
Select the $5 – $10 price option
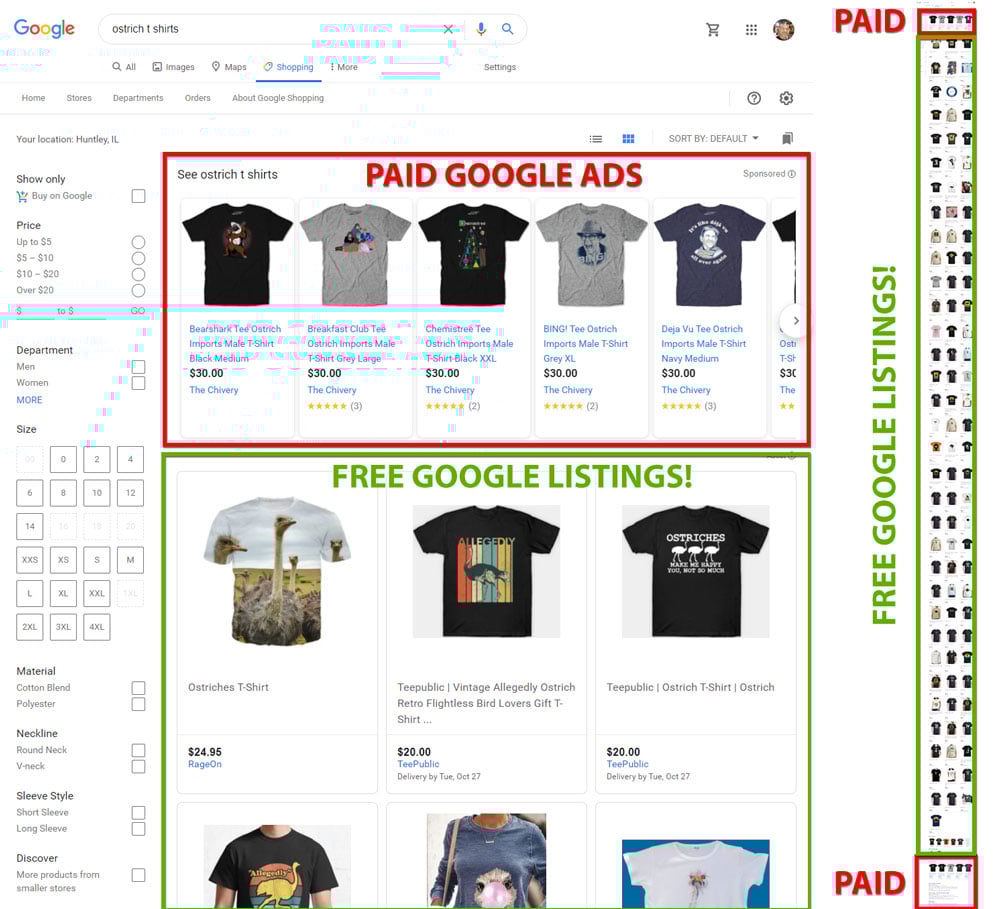(138, 258)
